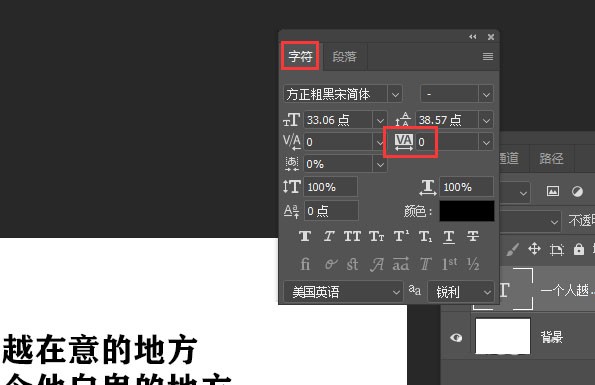Image resolution: width=595 pixels, height=385 pixels.
Task: Expand the leading dropdown arrow
Action: 486,121
